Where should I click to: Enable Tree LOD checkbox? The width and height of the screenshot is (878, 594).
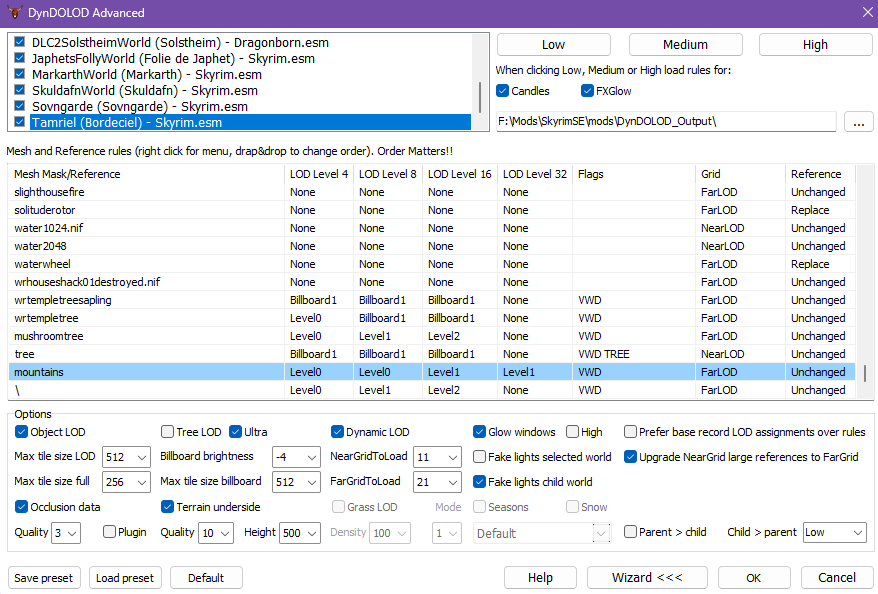coord(167,432)
